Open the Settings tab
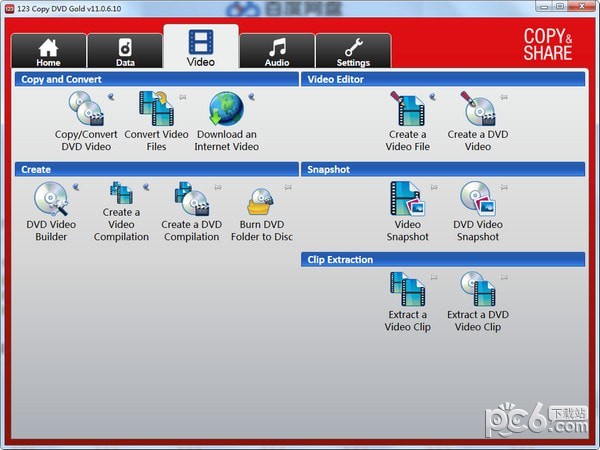This screenshot has width=600, height=450. tap(353, 51)
